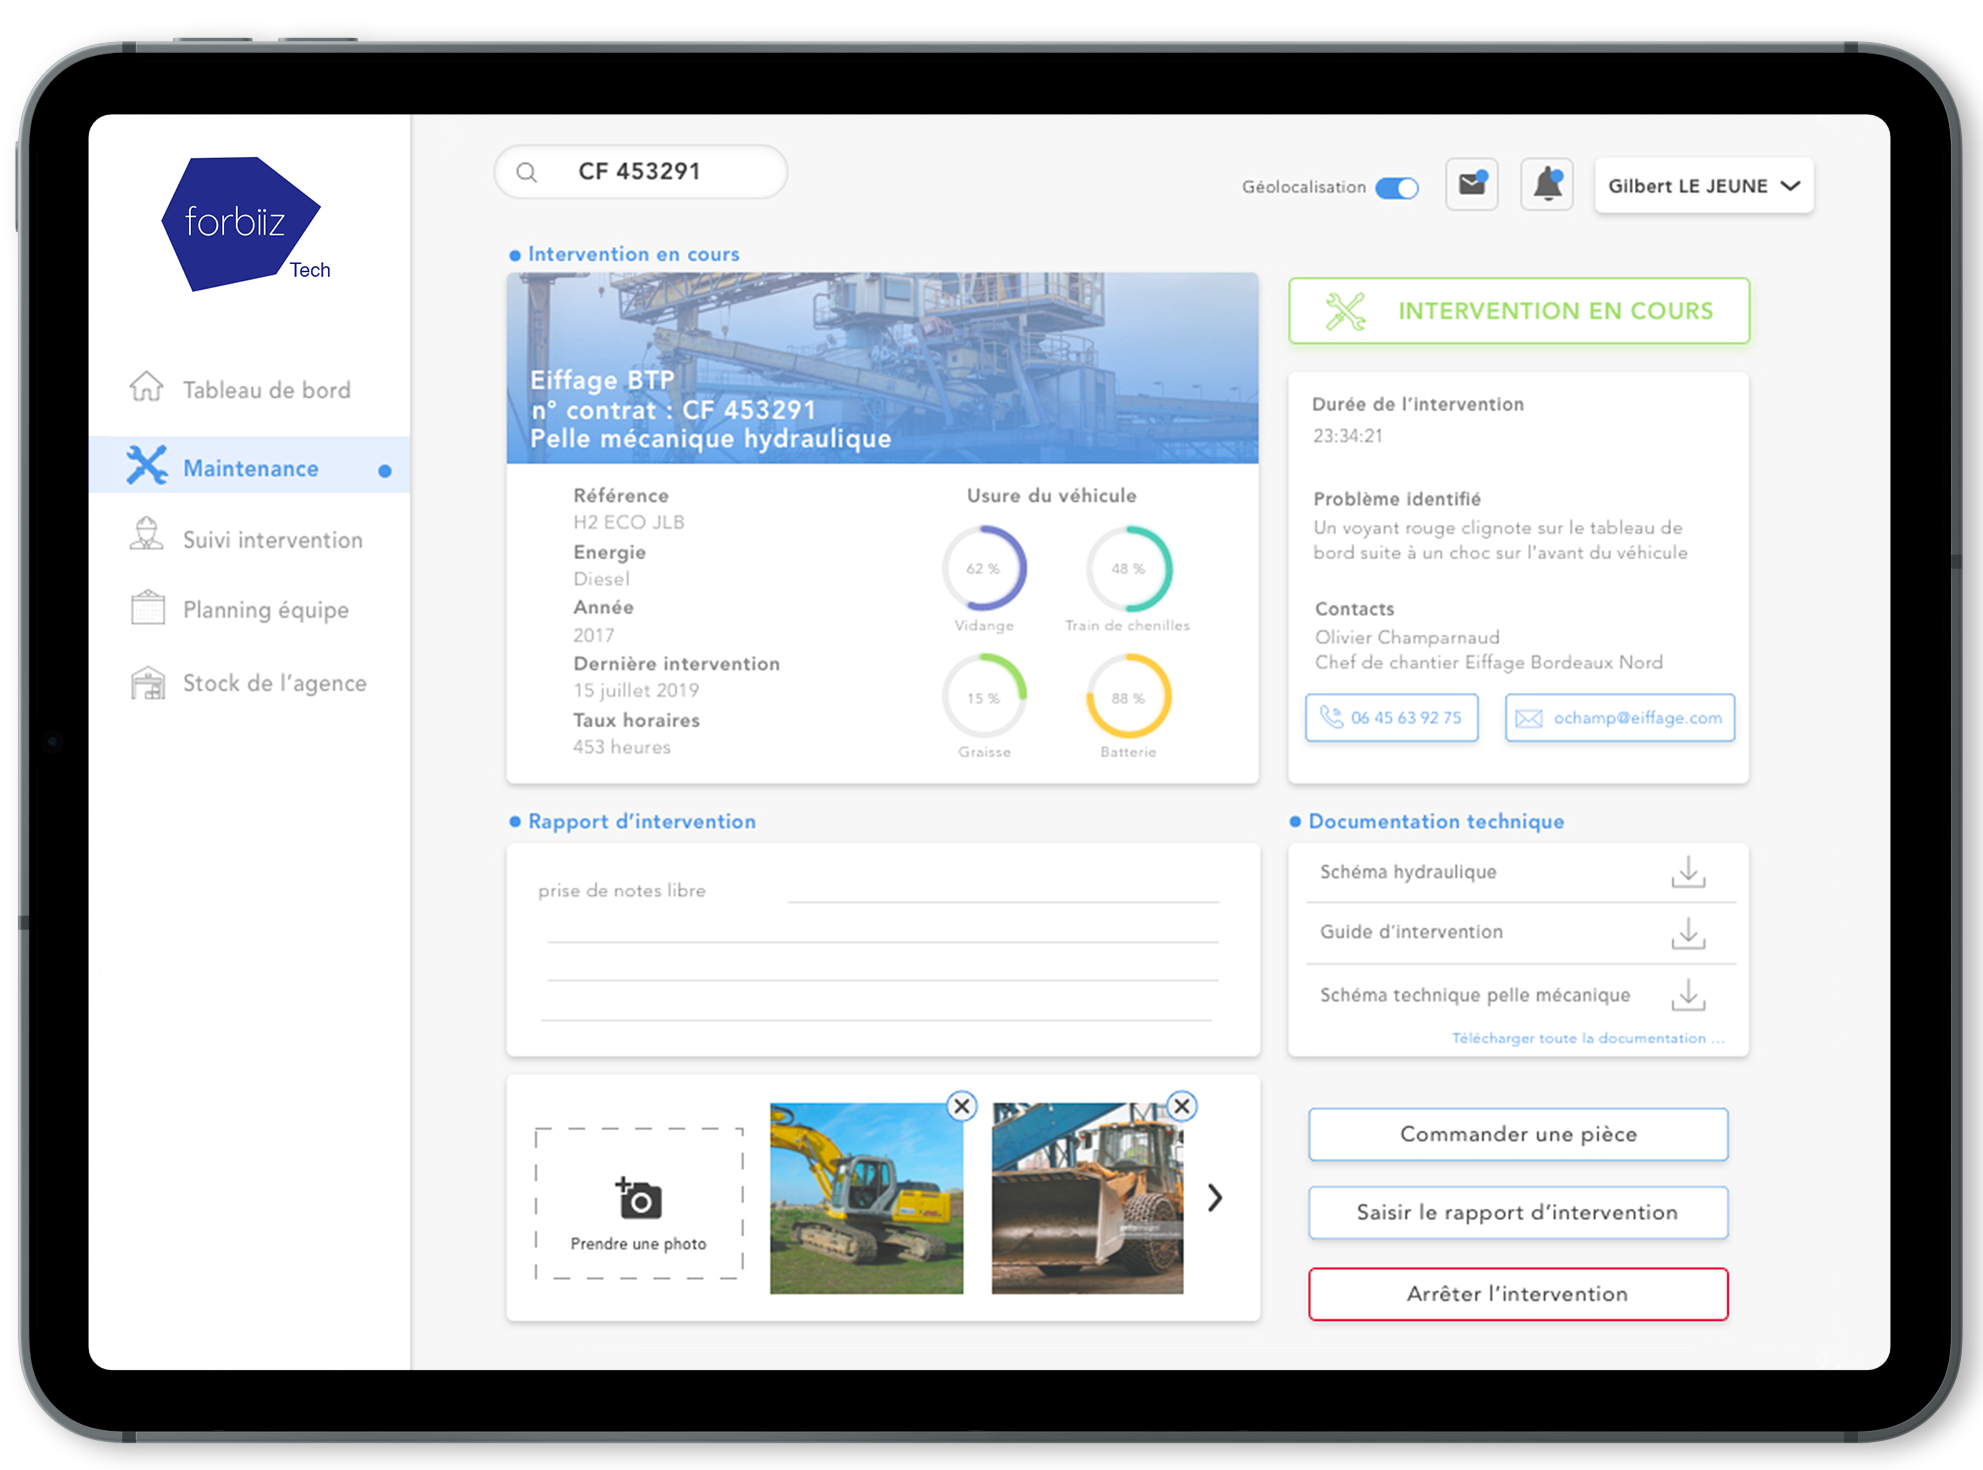Click the warehouse icon beside Stock de l'agence
This screenshot has width=1983, height=1470.
148,682
